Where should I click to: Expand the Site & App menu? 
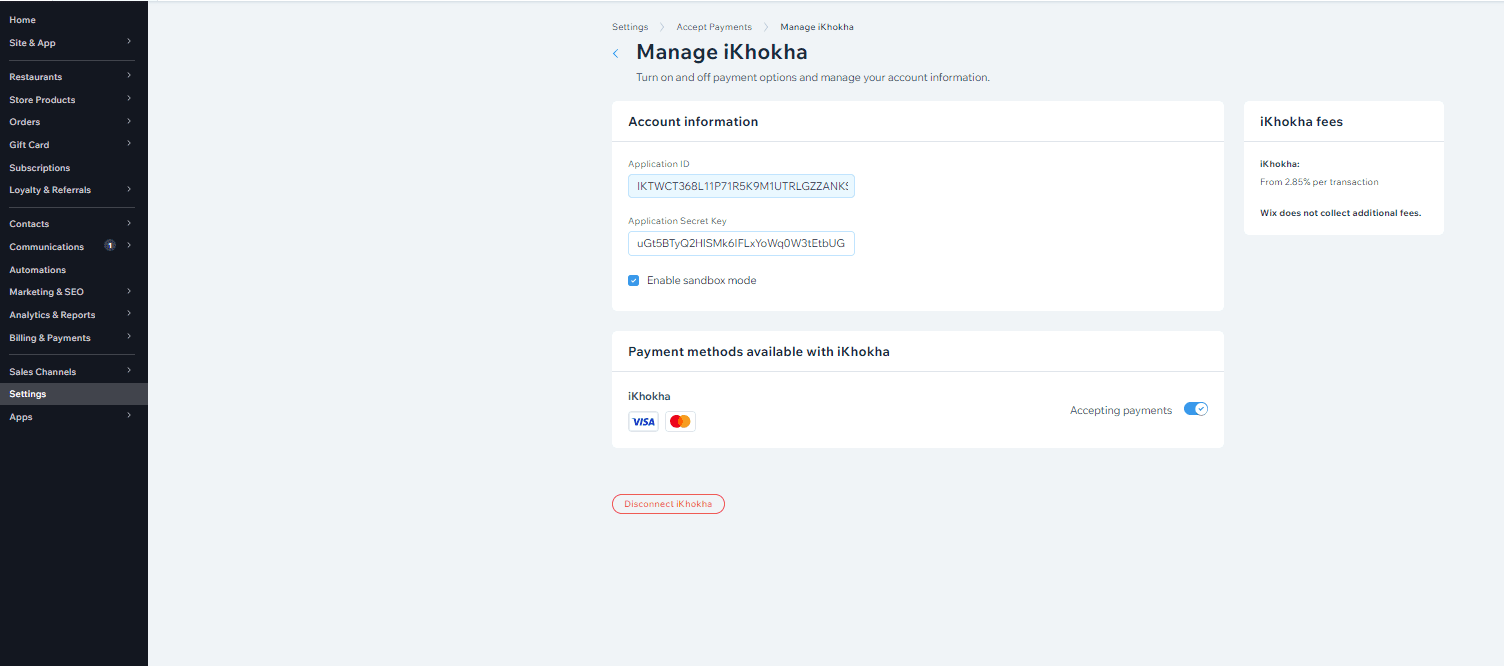pyautogui.click(x=129, y=42)
